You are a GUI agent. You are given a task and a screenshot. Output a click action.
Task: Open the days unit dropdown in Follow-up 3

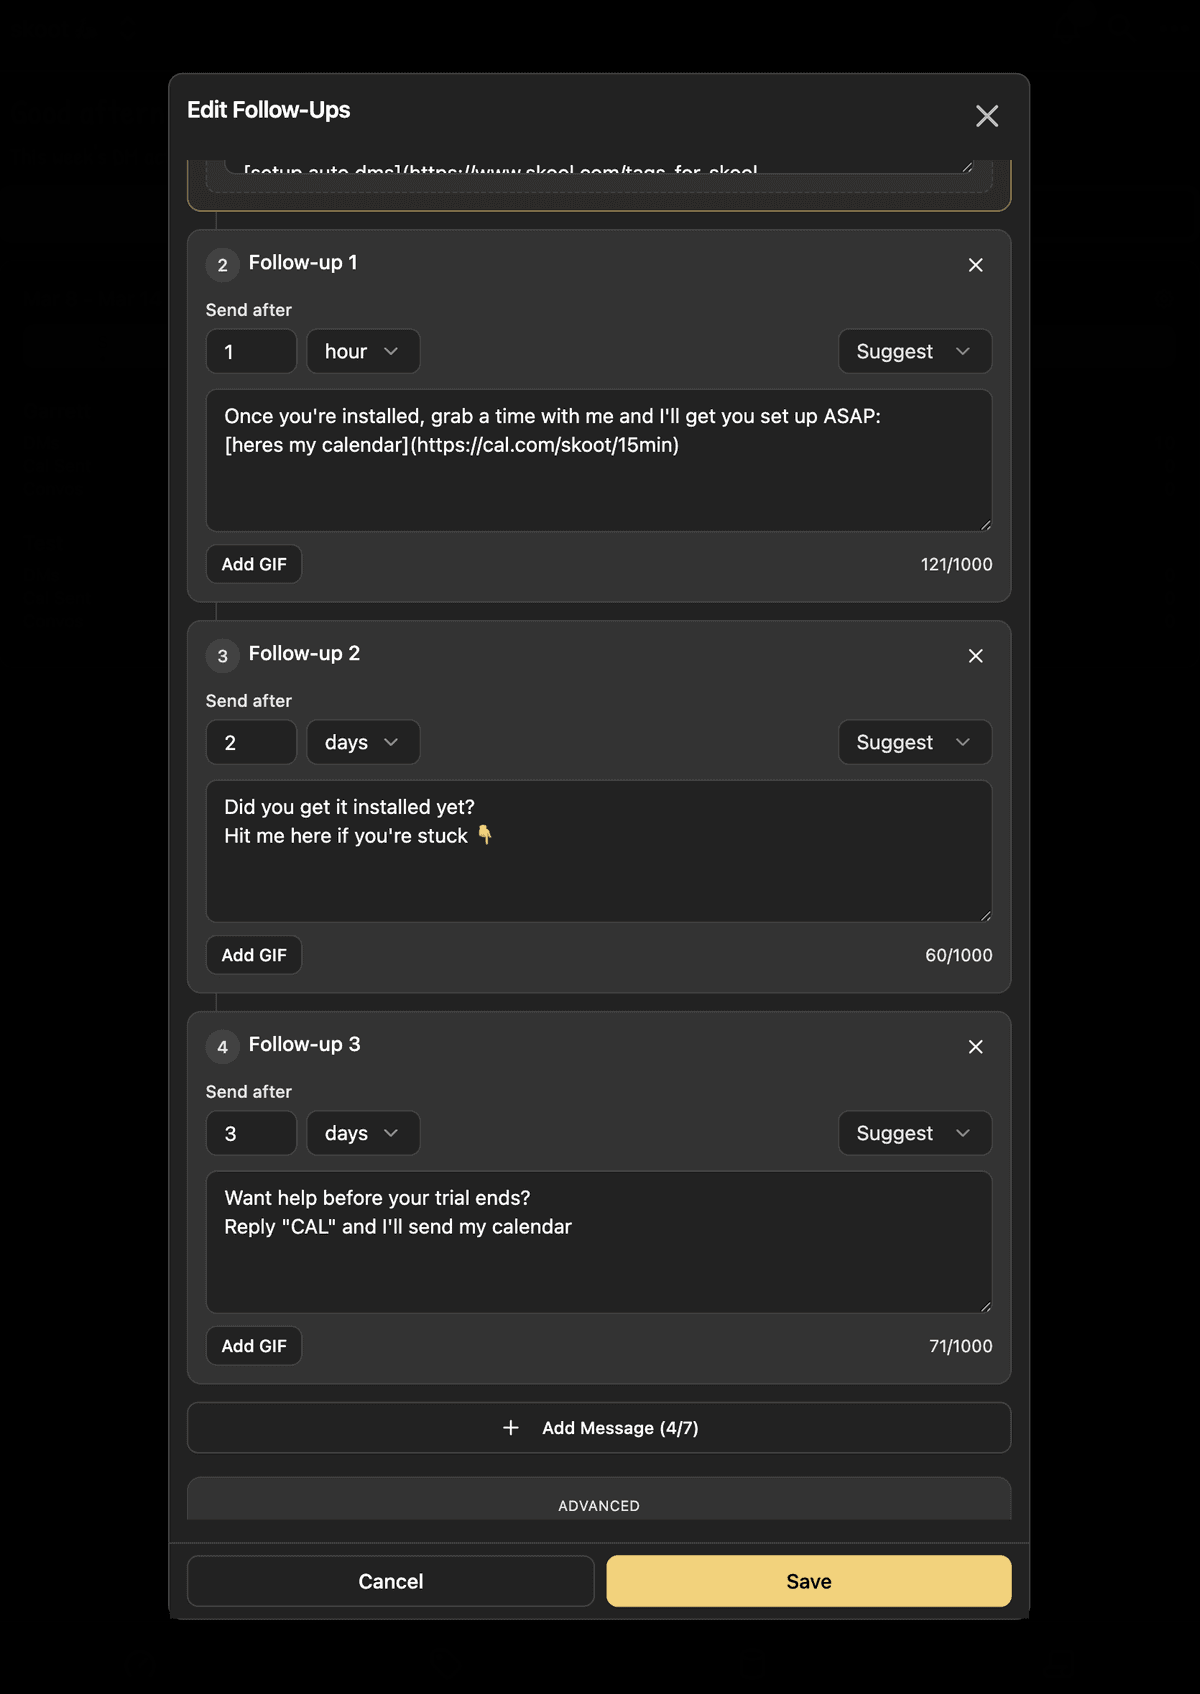point(362,1133)
